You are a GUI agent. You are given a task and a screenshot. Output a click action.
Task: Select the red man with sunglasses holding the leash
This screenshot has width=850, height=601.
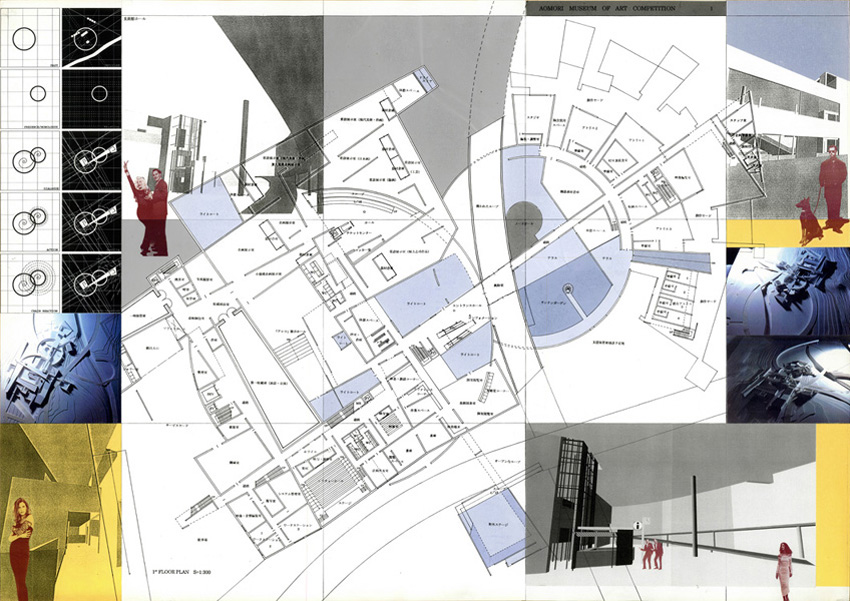coord(833,187)
